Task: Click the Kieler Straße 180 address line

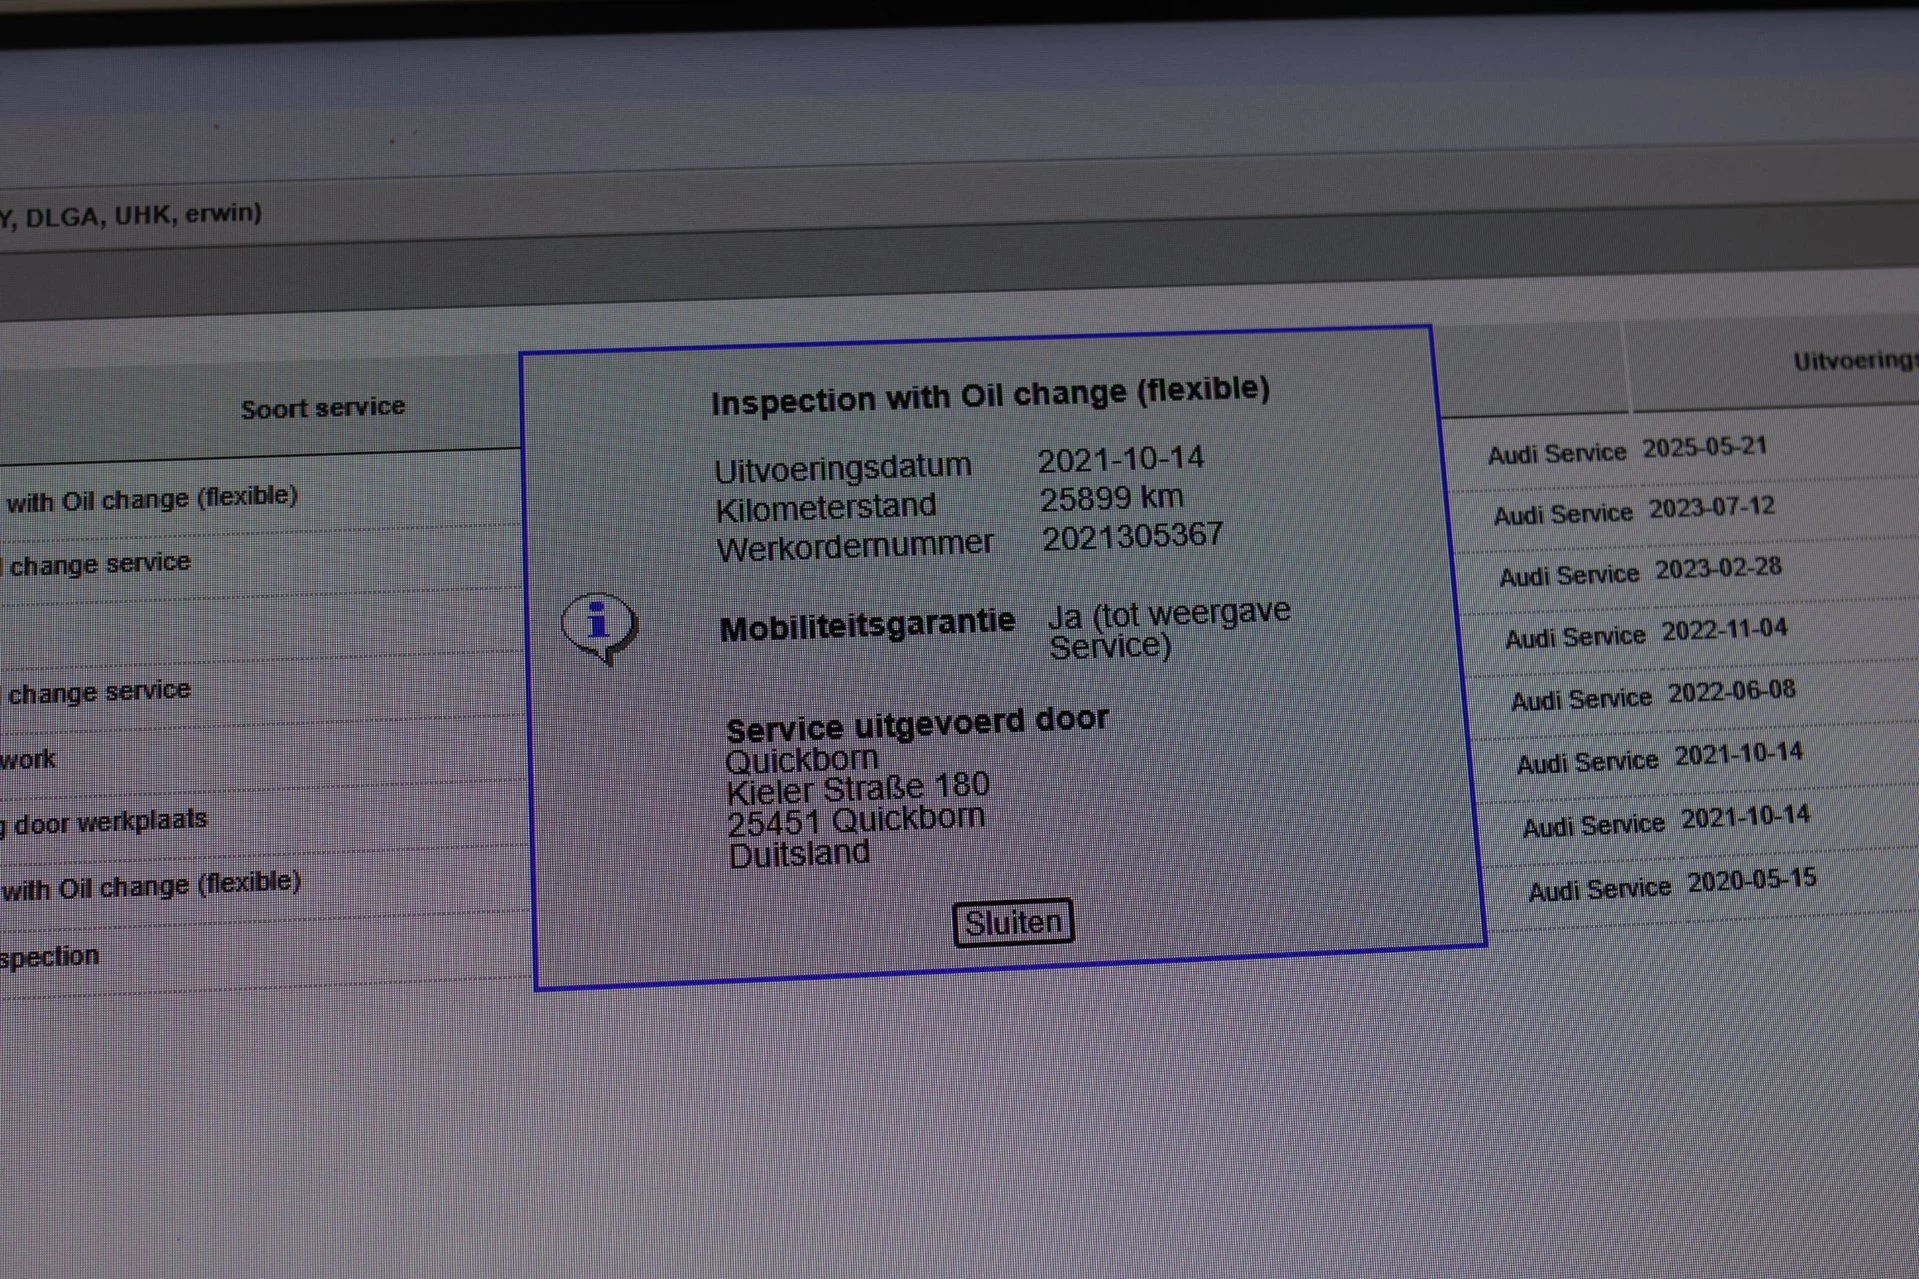Action: 858,789
